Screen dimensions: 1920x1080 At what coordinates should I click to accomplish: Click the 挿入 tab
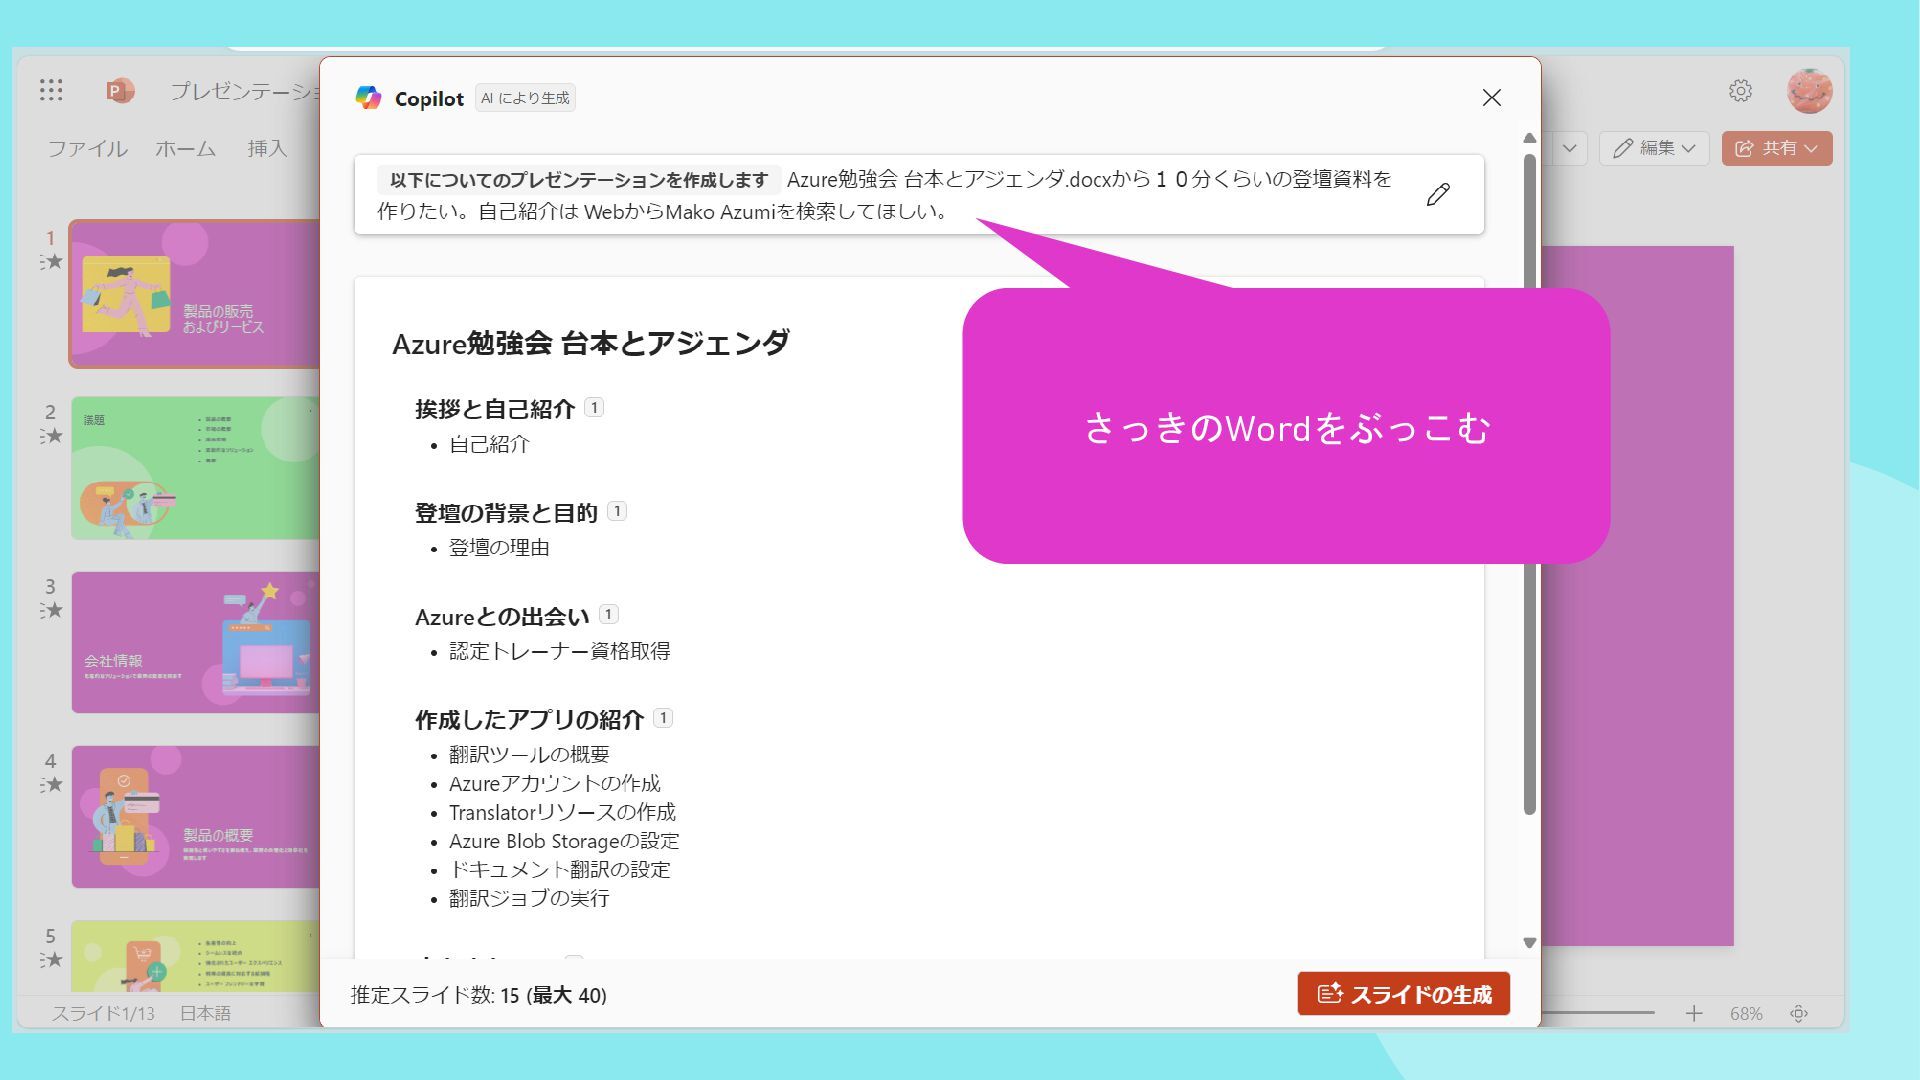point(267,148)
